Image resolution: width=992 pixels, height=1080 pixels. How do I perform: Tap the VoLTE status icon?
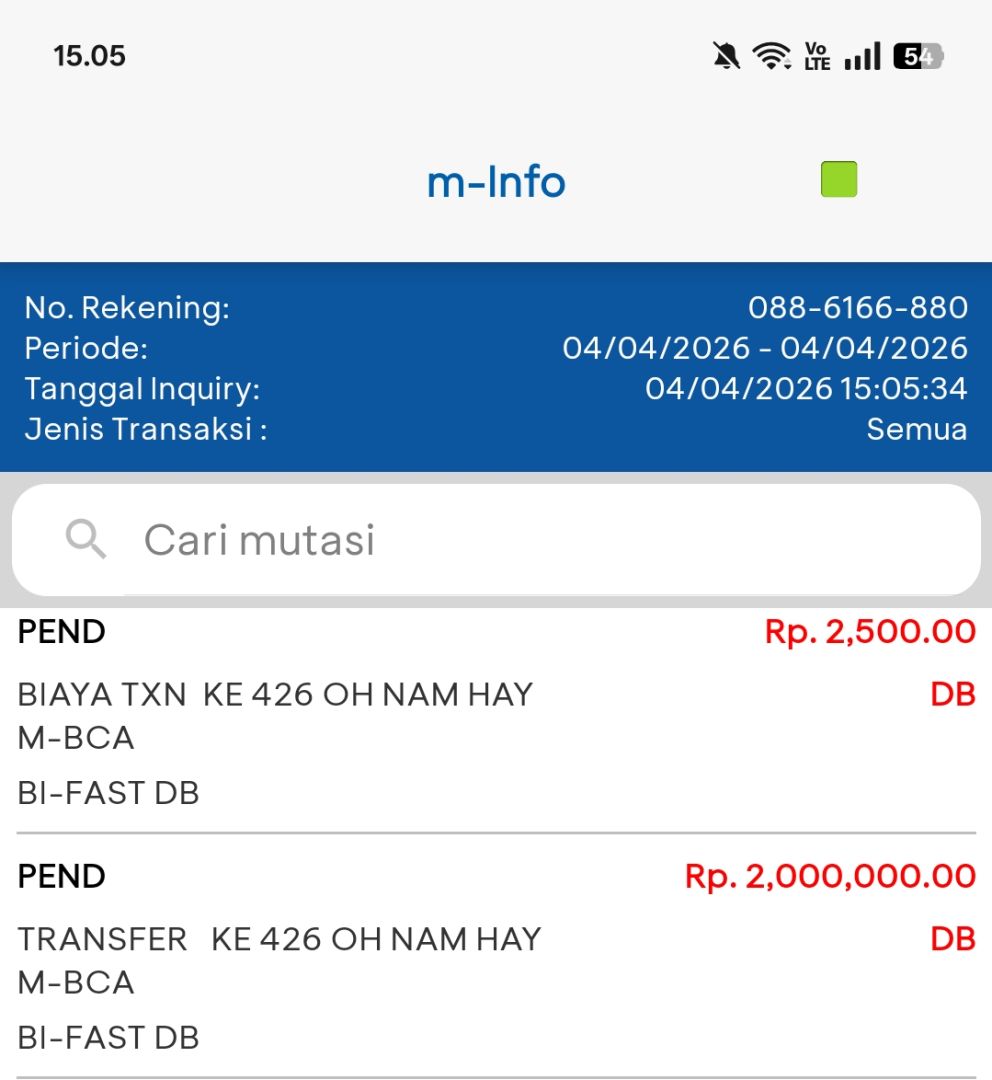[817, 56]
